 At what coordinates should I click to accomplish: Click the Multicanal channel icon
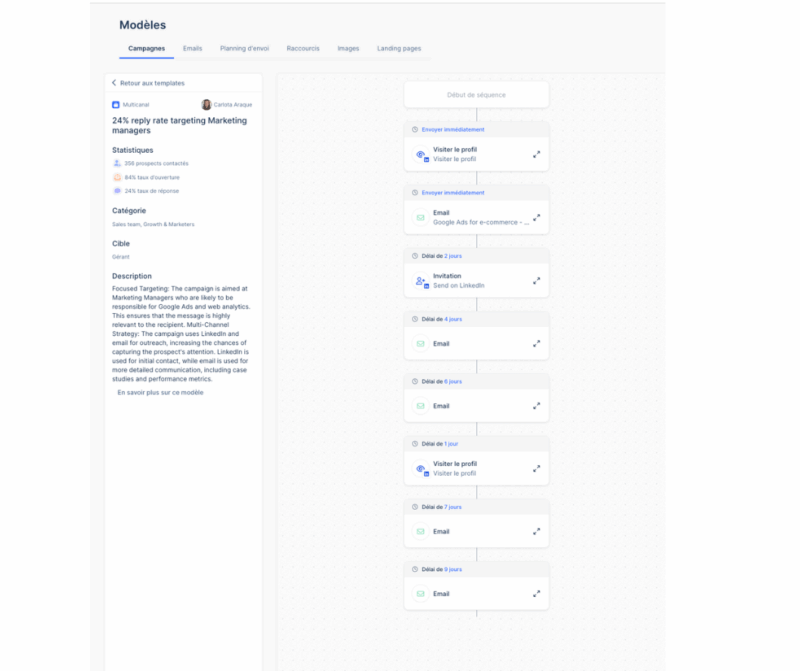coord(116,104)
